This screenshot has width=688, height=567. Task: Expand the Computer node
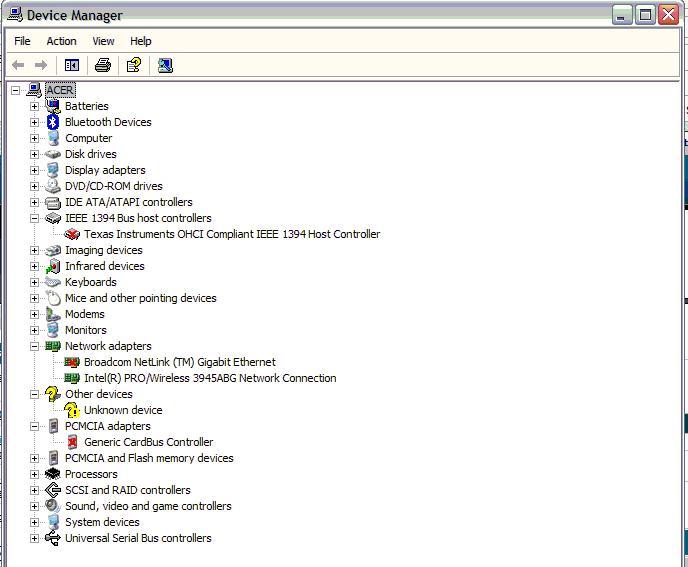pos(34,138)
